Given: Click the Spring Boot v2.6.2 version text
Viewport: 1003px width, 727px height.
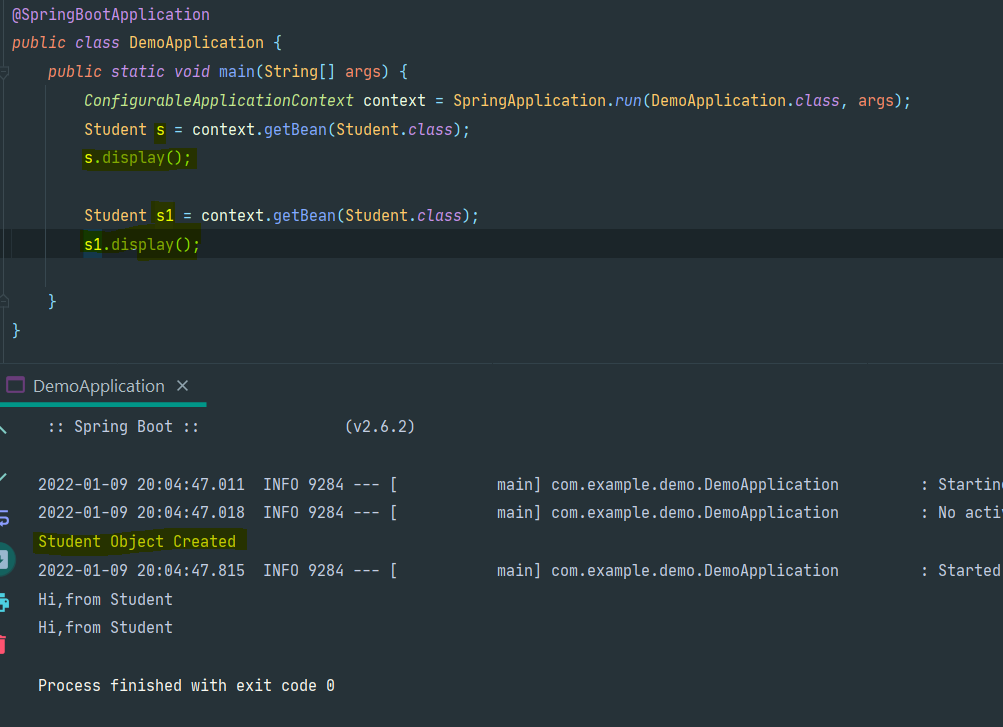Looking at the screenshot, I should 380,427.
